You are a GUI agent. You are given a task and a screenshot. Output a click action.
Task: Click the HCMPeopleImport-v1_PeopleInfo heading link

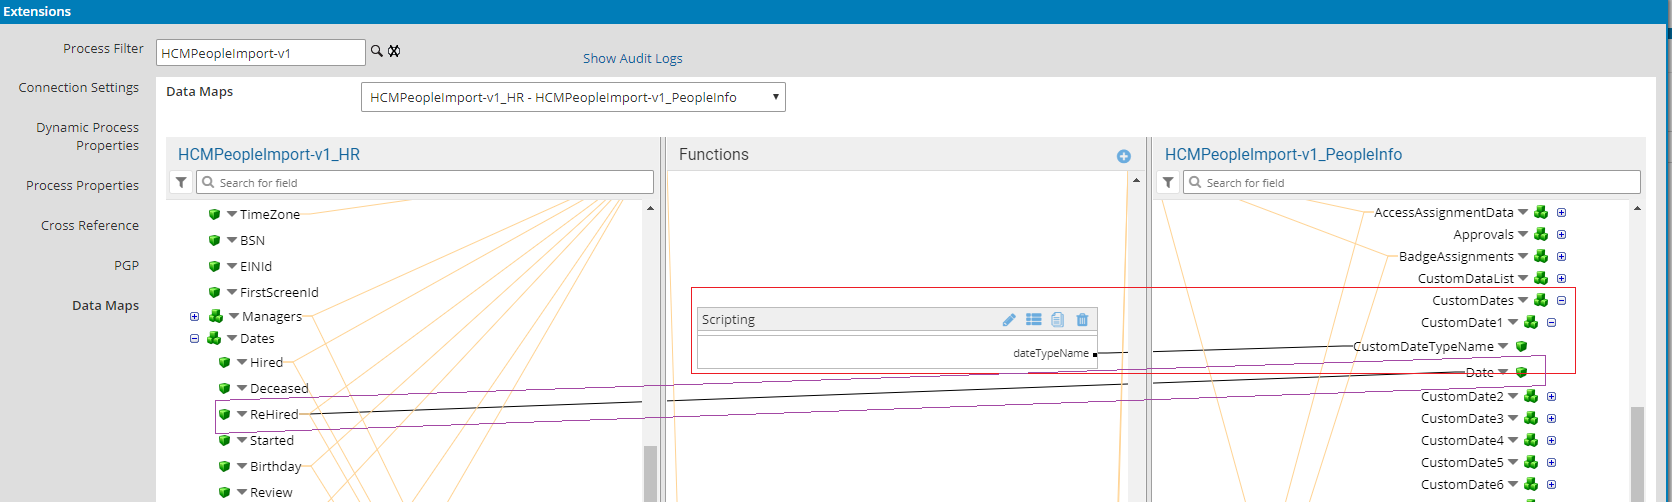[x=1283, y=155]
